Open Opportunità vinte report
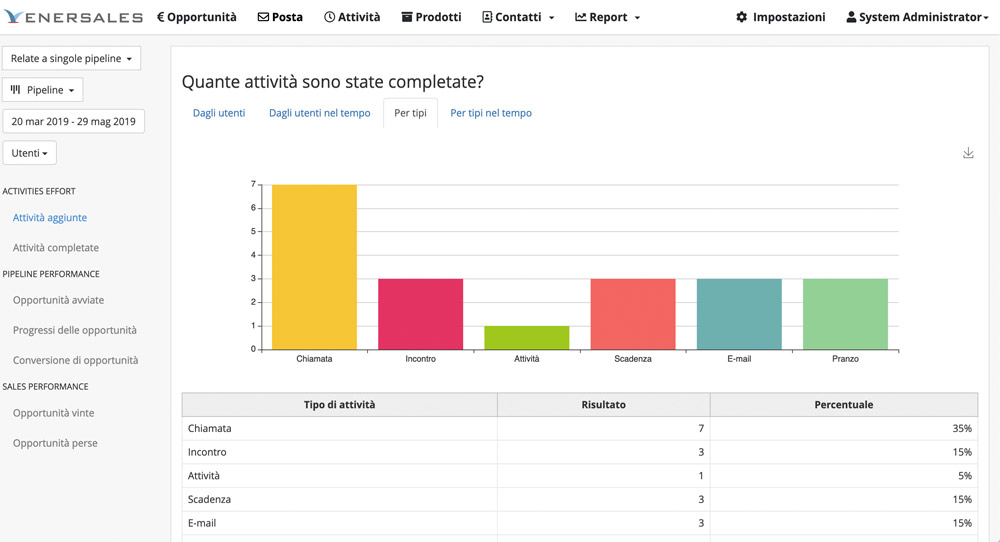The image size is (1000, 542). click(x=54, y=413)
